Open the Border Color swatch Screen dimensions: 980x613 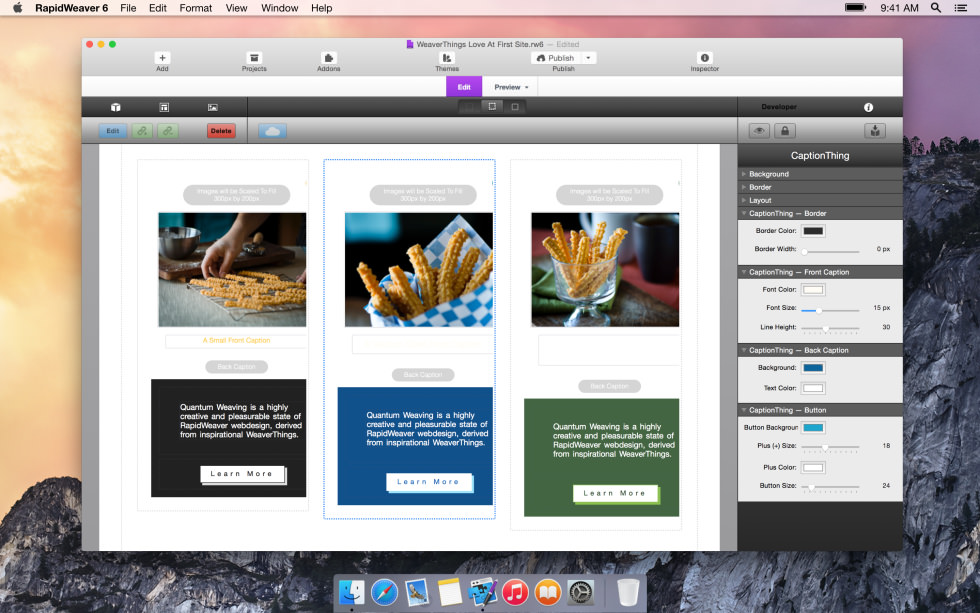pyautogui.click(x=813, y=231)
